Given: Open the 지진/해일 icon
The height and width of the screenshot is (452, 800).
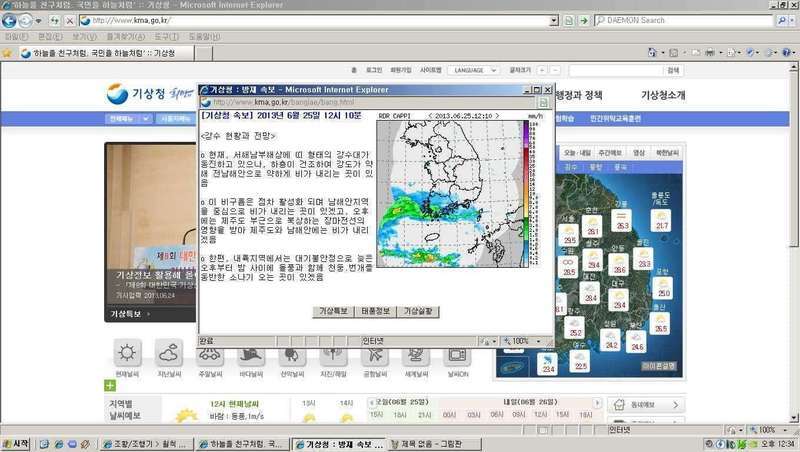Looking at the screenshot, I should tap(333, 357).
